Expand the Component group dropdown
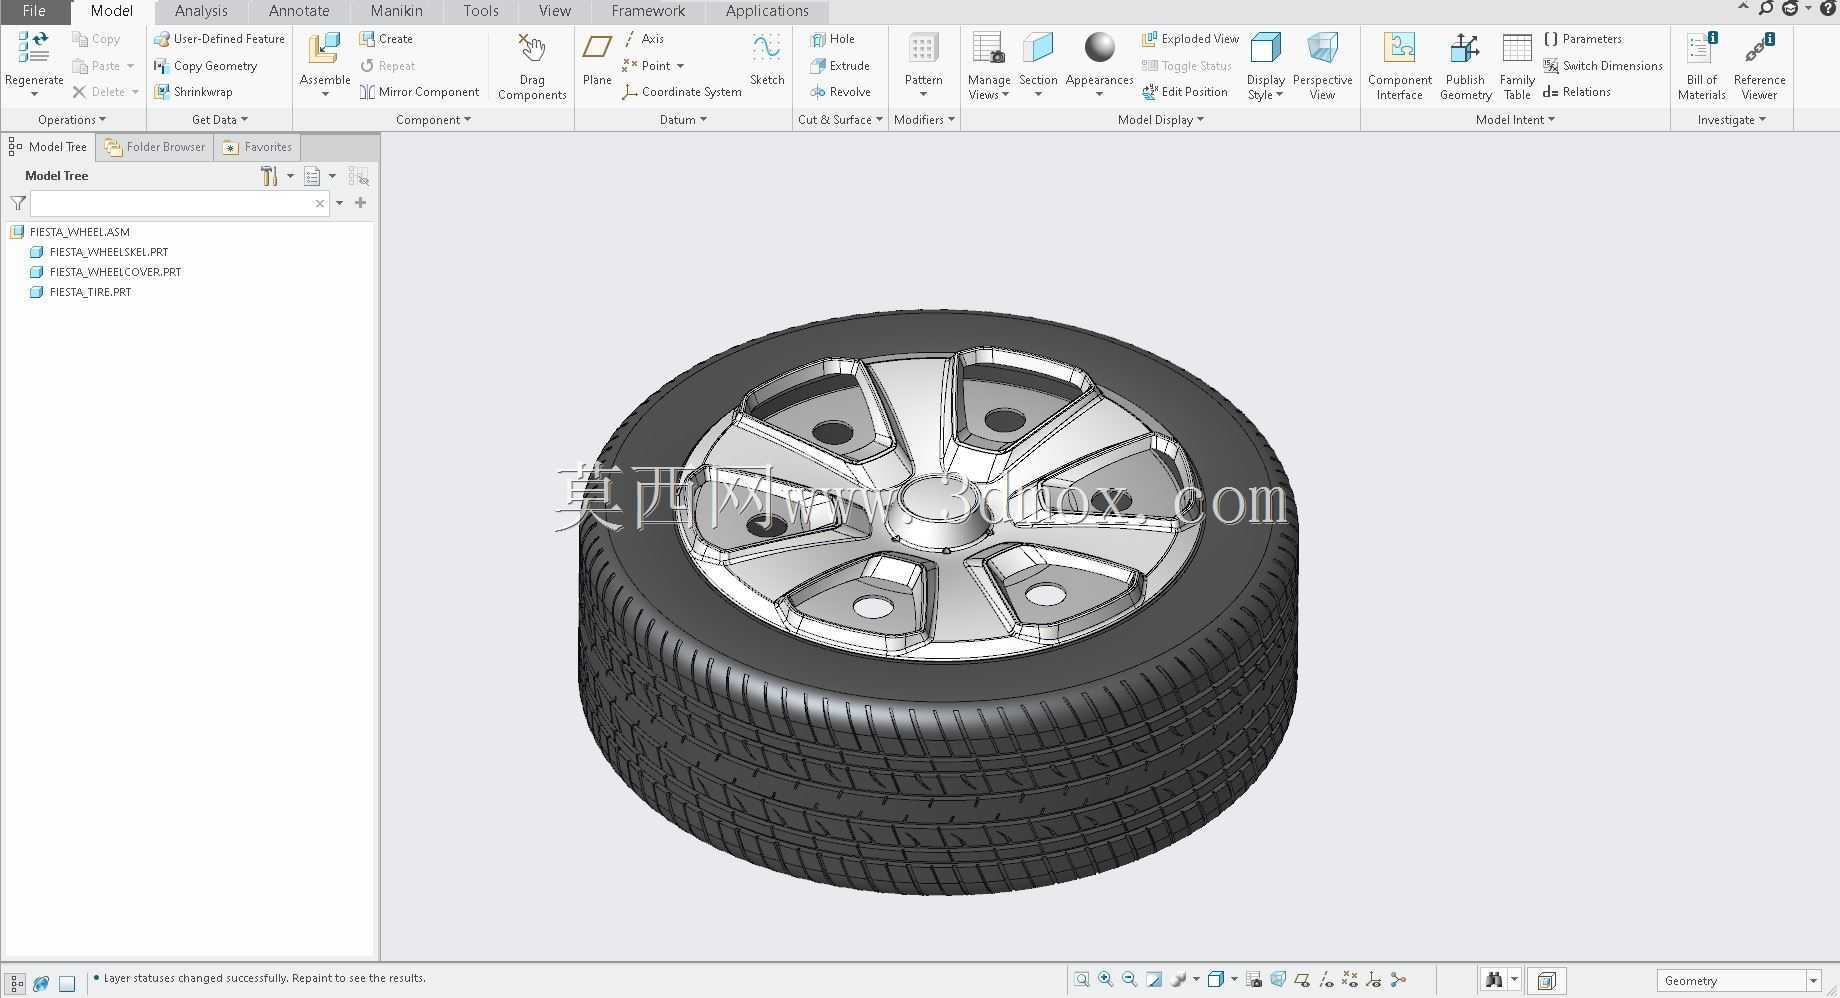 [433, 120]
